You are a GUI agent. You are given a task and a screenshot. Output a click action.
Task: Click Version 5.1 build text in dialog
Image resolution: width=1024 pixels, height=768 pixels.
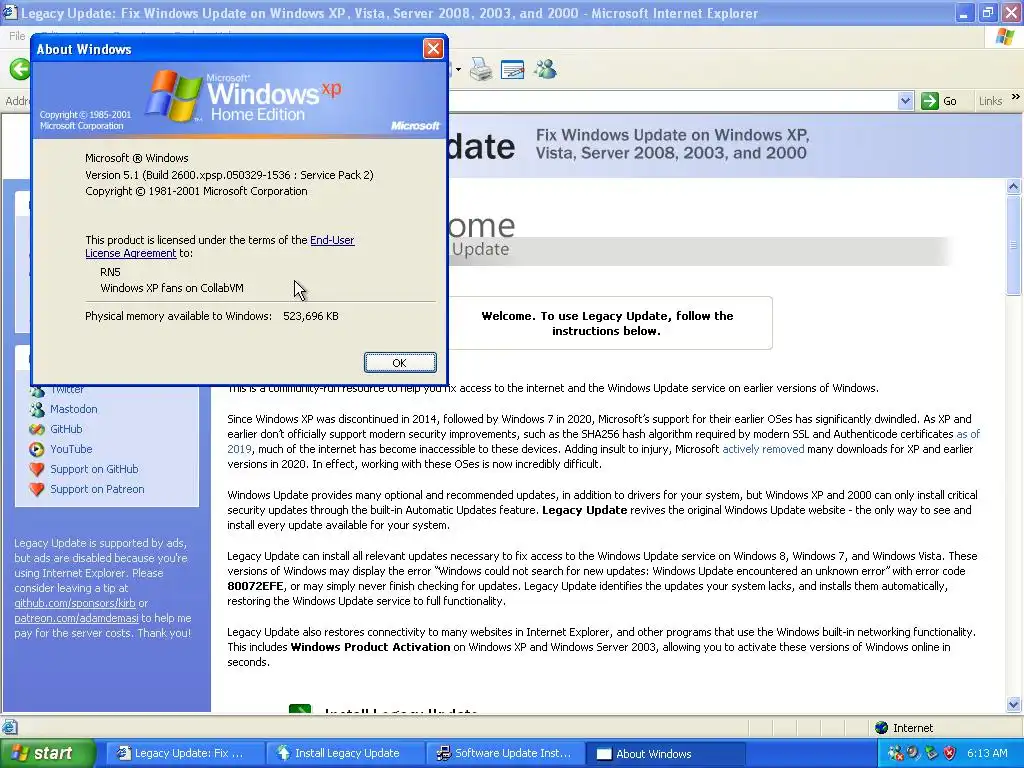click(229, 175)
